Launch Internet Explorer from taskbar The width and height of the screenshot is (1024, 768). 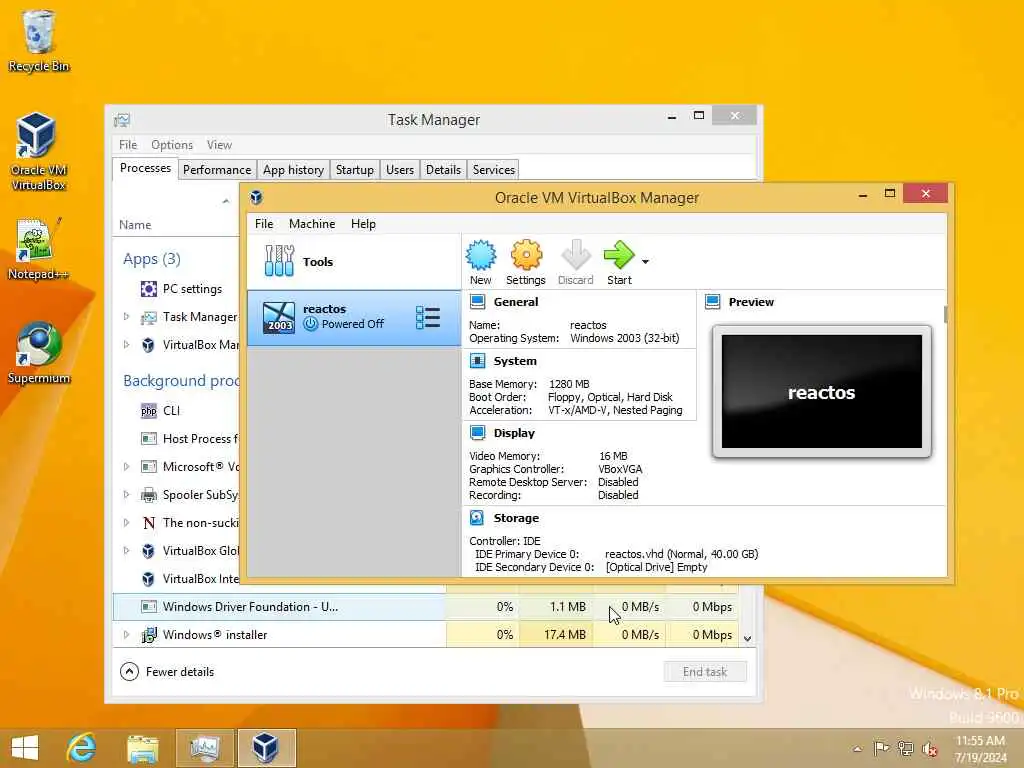point(81,748)
